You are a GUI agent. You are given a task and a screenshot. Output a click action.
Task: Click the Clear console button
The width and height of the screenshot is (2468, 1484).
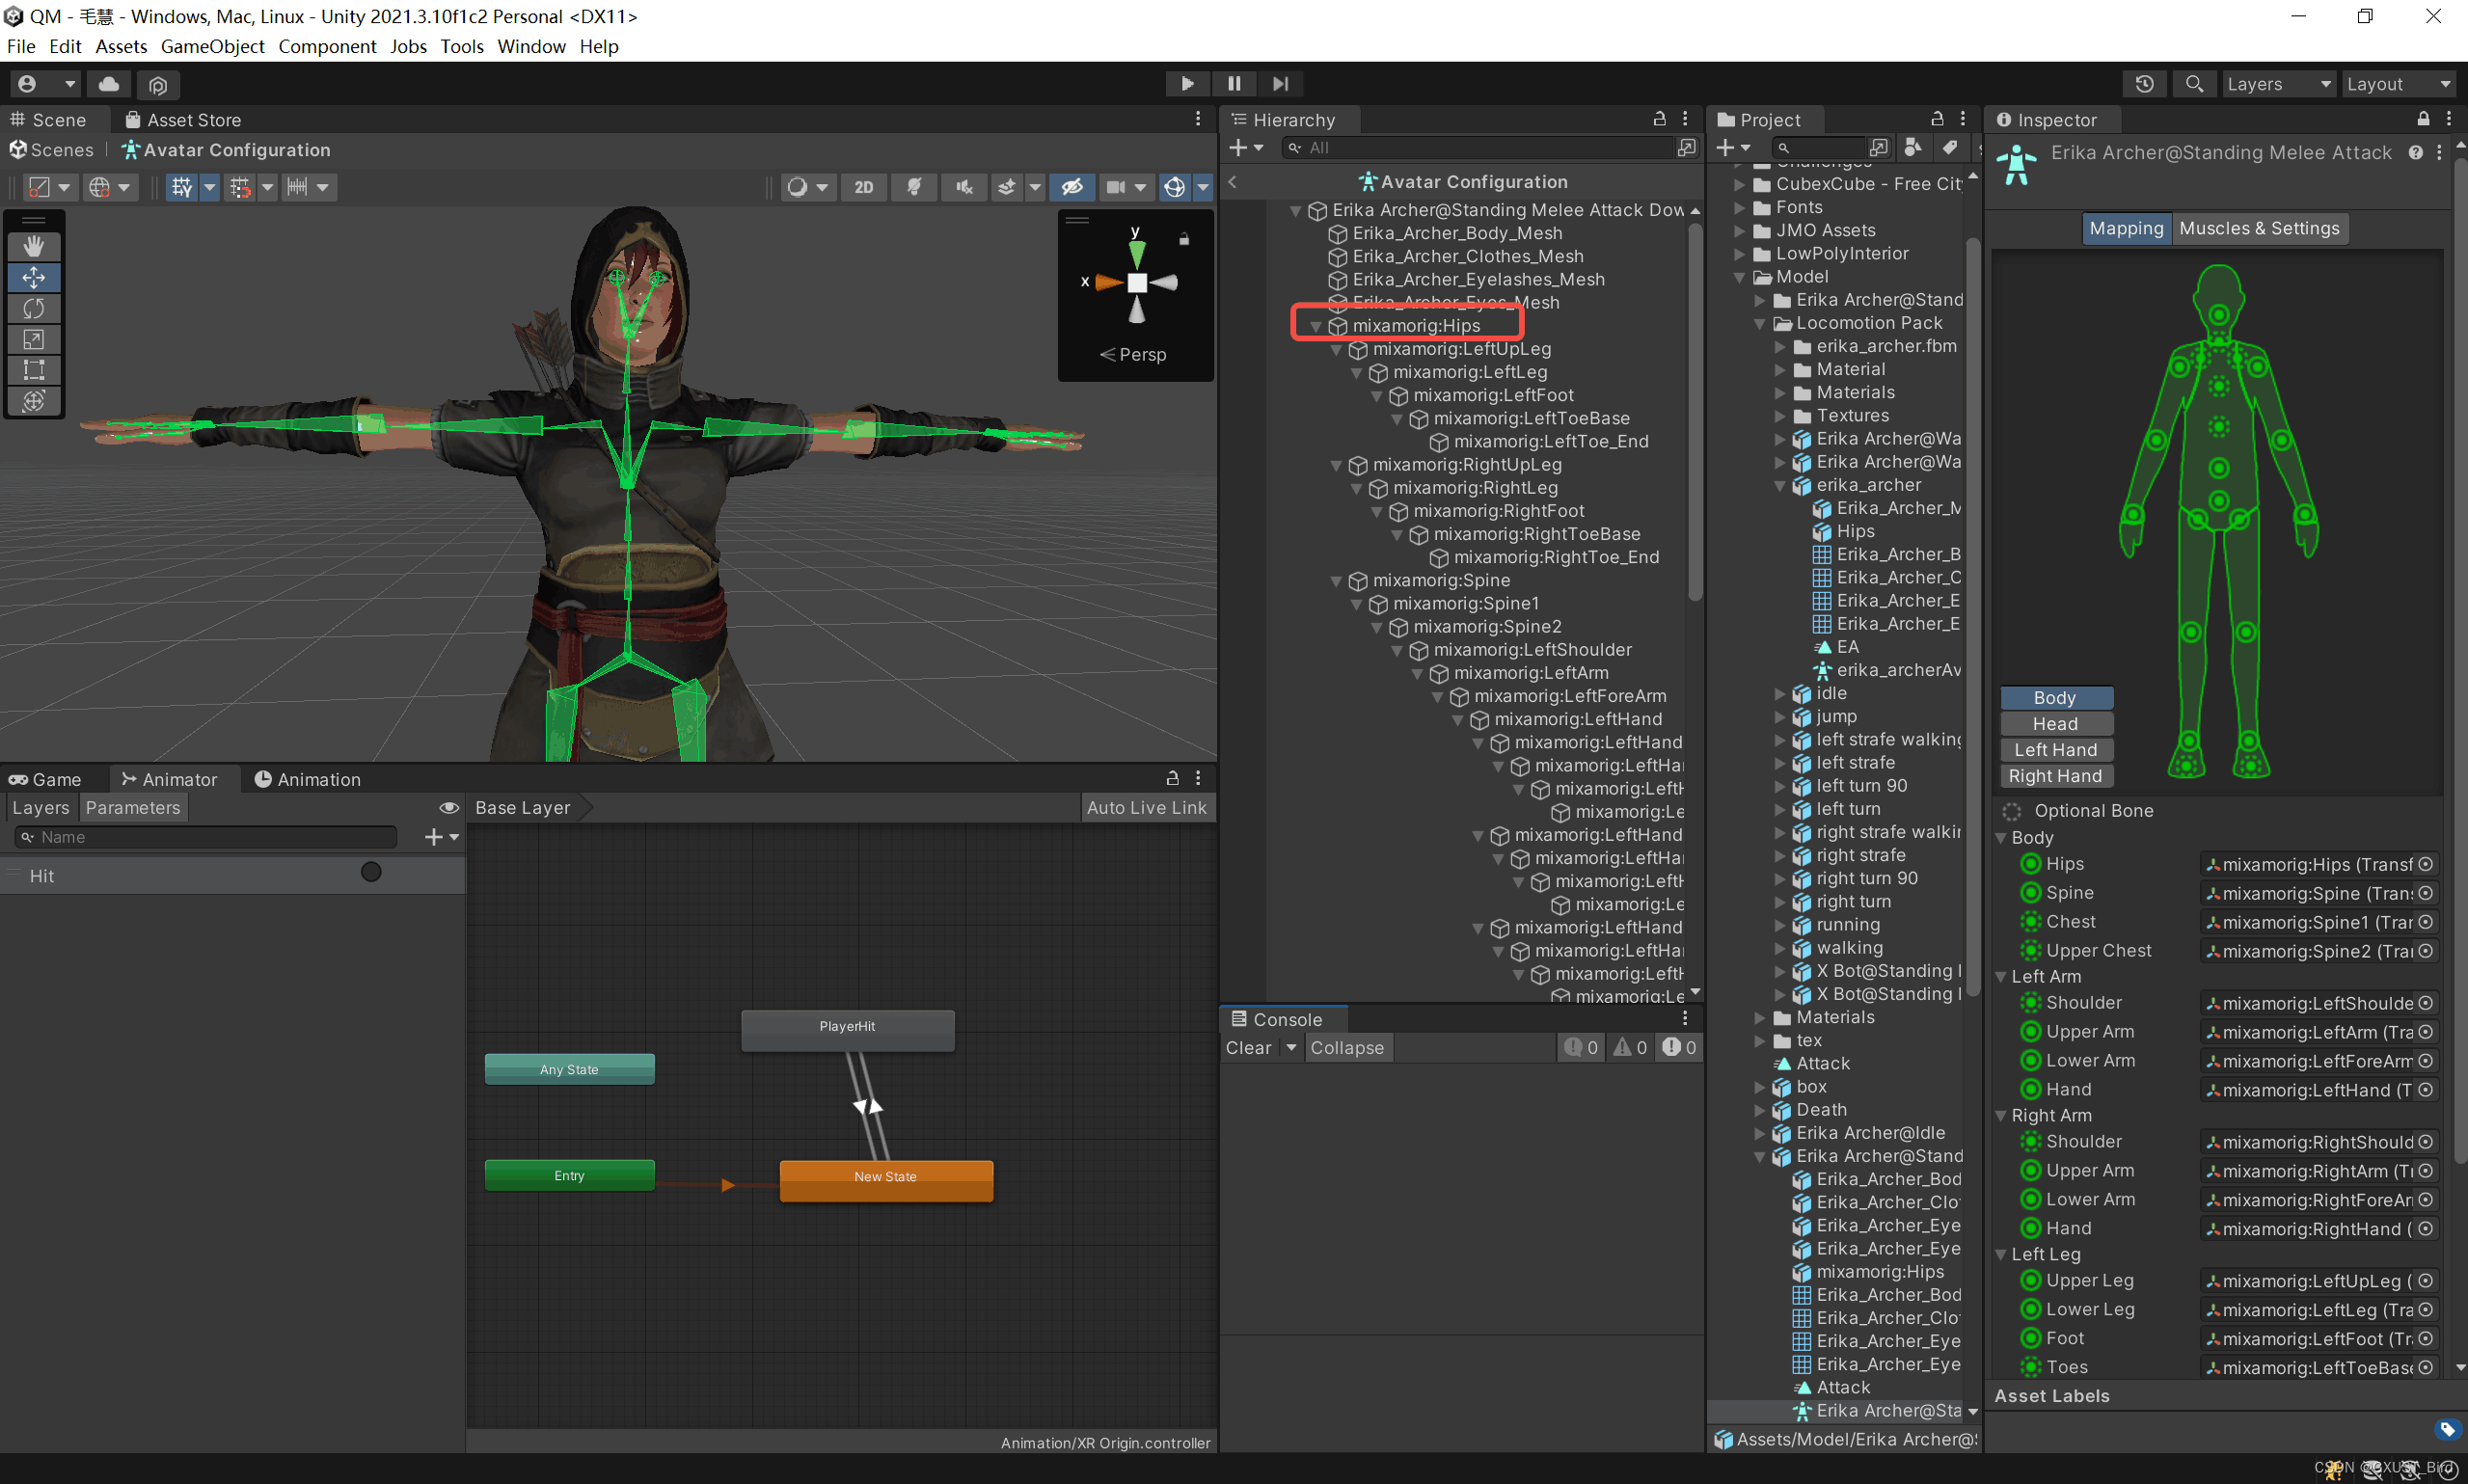[x=1248, y=1048]
